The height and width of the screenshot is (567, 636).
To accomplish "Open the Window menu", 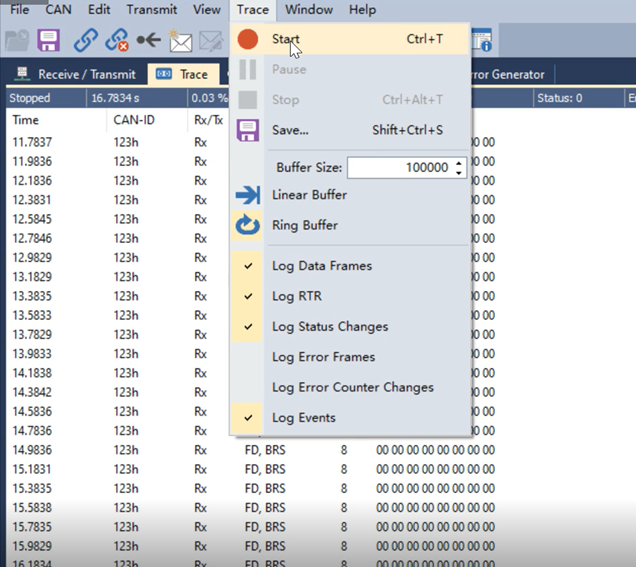I will (309, 10).
